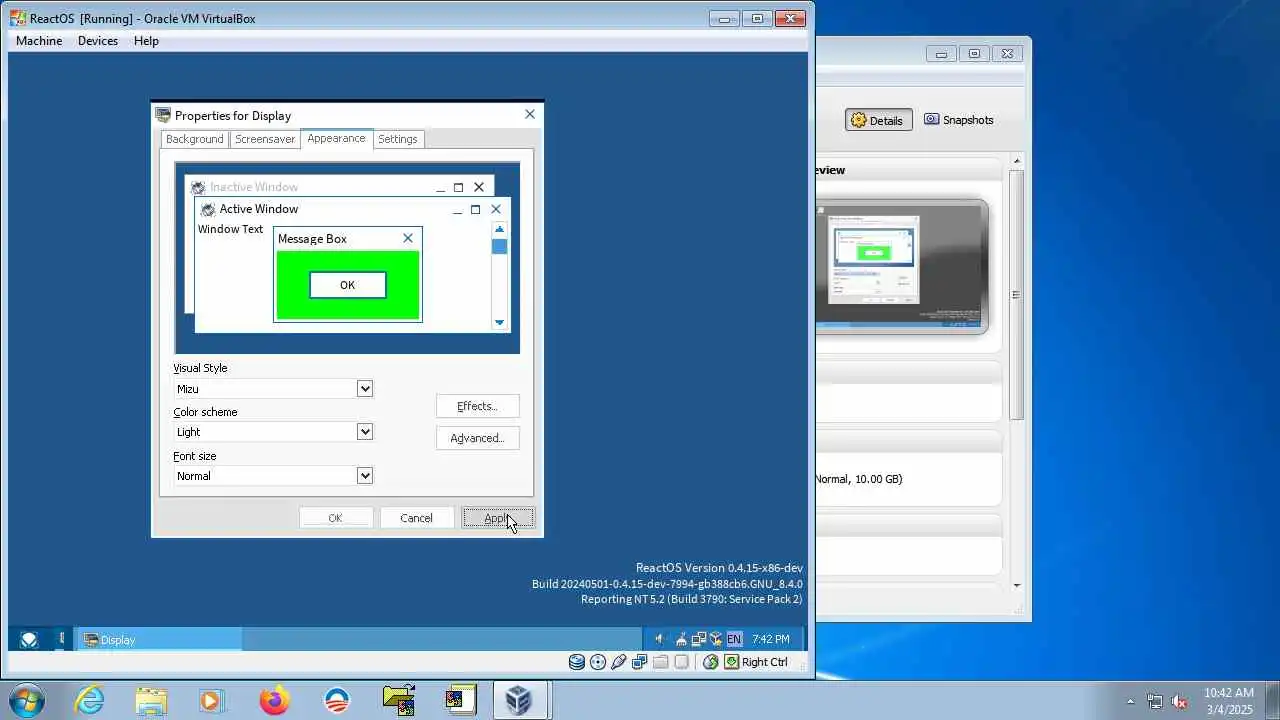Click the ReactOS tray volume speaker icon
The image size is (1280, 720).
coord(660,640)
